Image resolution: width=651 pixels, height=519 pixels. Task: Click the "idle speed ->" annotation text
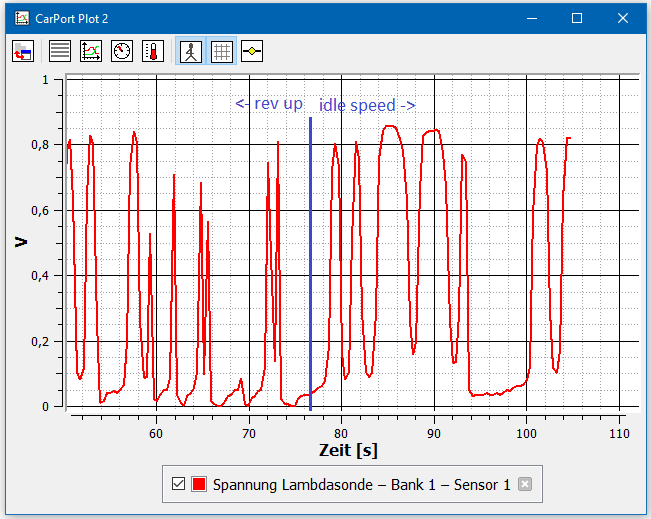coord(367,105)
